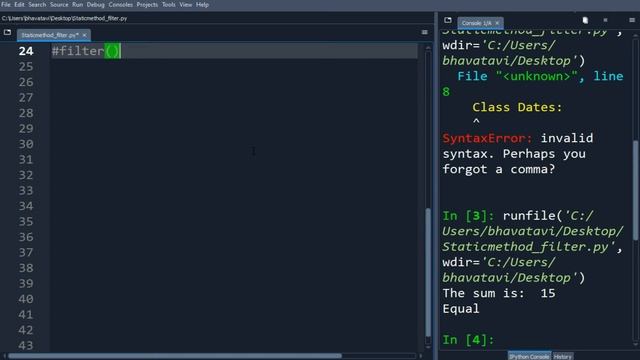Click the SyntaxError text in console
This screenshot has height=360, width=640.
pos(487,138)
